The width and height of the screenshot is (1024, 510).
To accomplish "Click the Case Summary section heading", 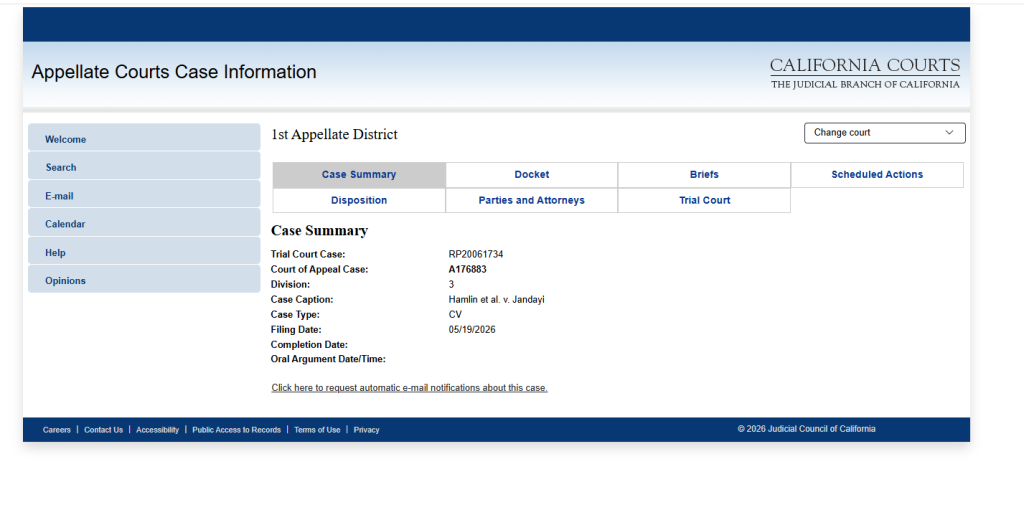I will (319, 231).
